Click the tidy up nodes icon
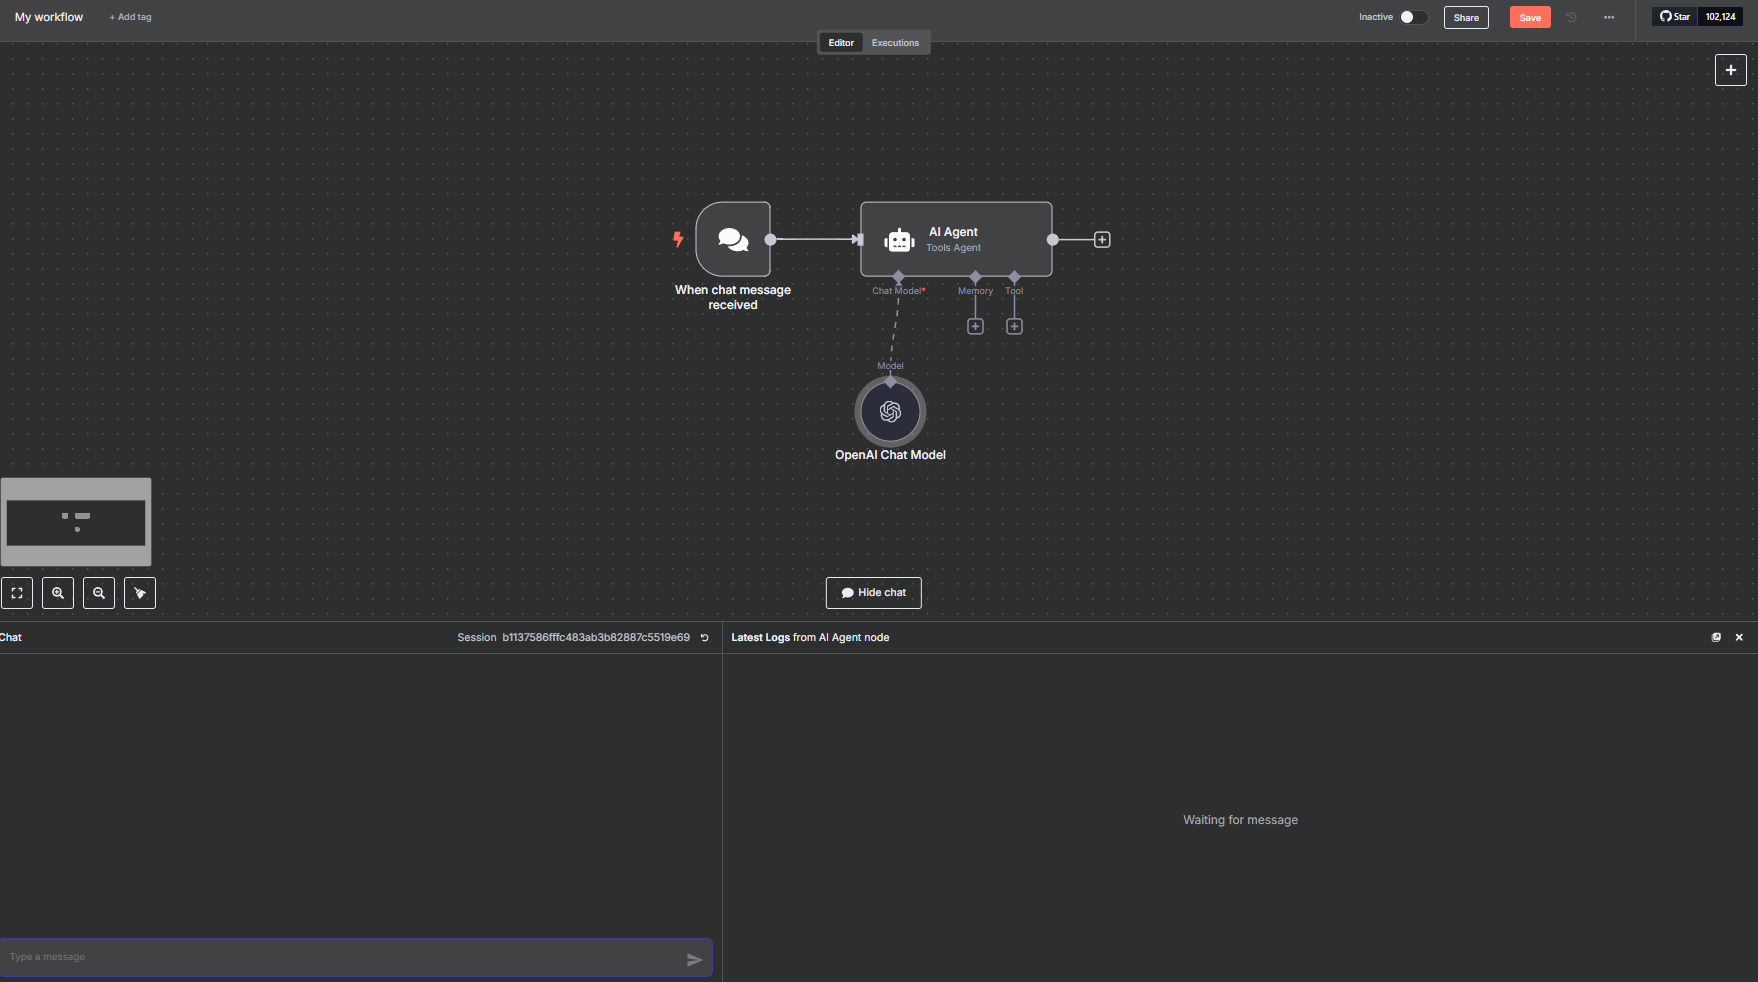This screenshot has height=982, width=1758. tap(140, 593)
